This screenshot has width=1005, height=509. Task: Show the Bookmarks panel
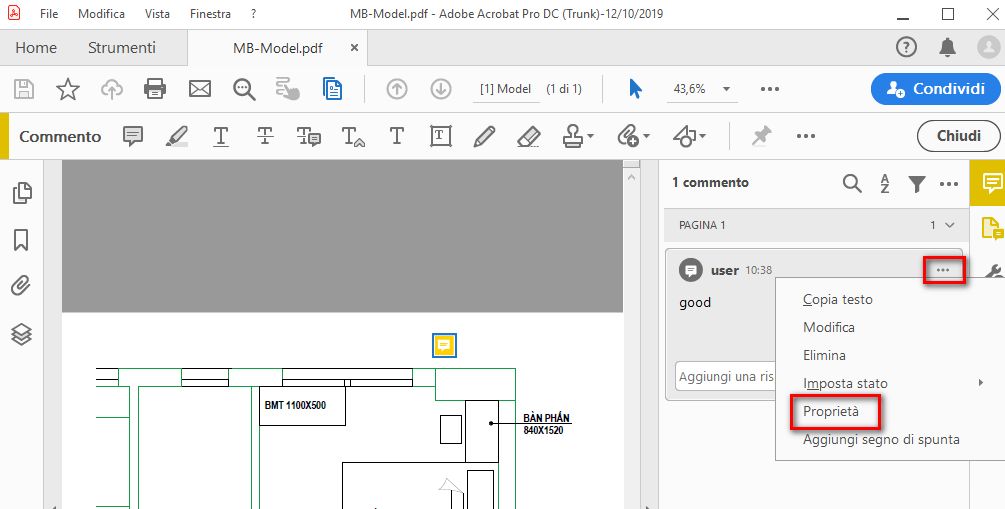pos(21,240)
